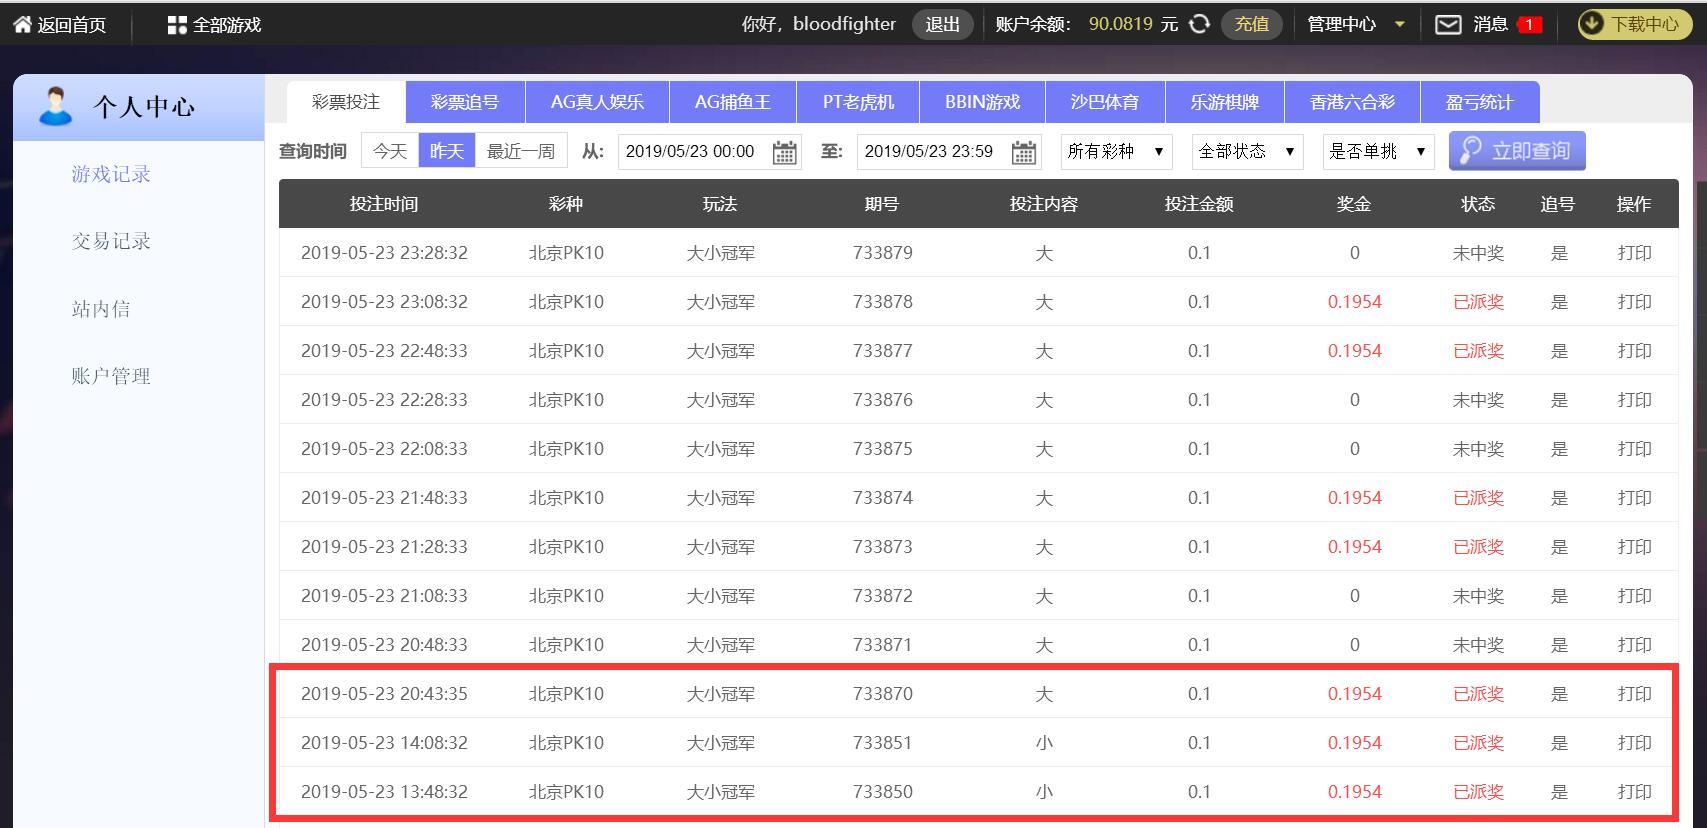Click the username bloodfighter in the top bar
The image size is (1707, 828).
(x=844, y=24)
